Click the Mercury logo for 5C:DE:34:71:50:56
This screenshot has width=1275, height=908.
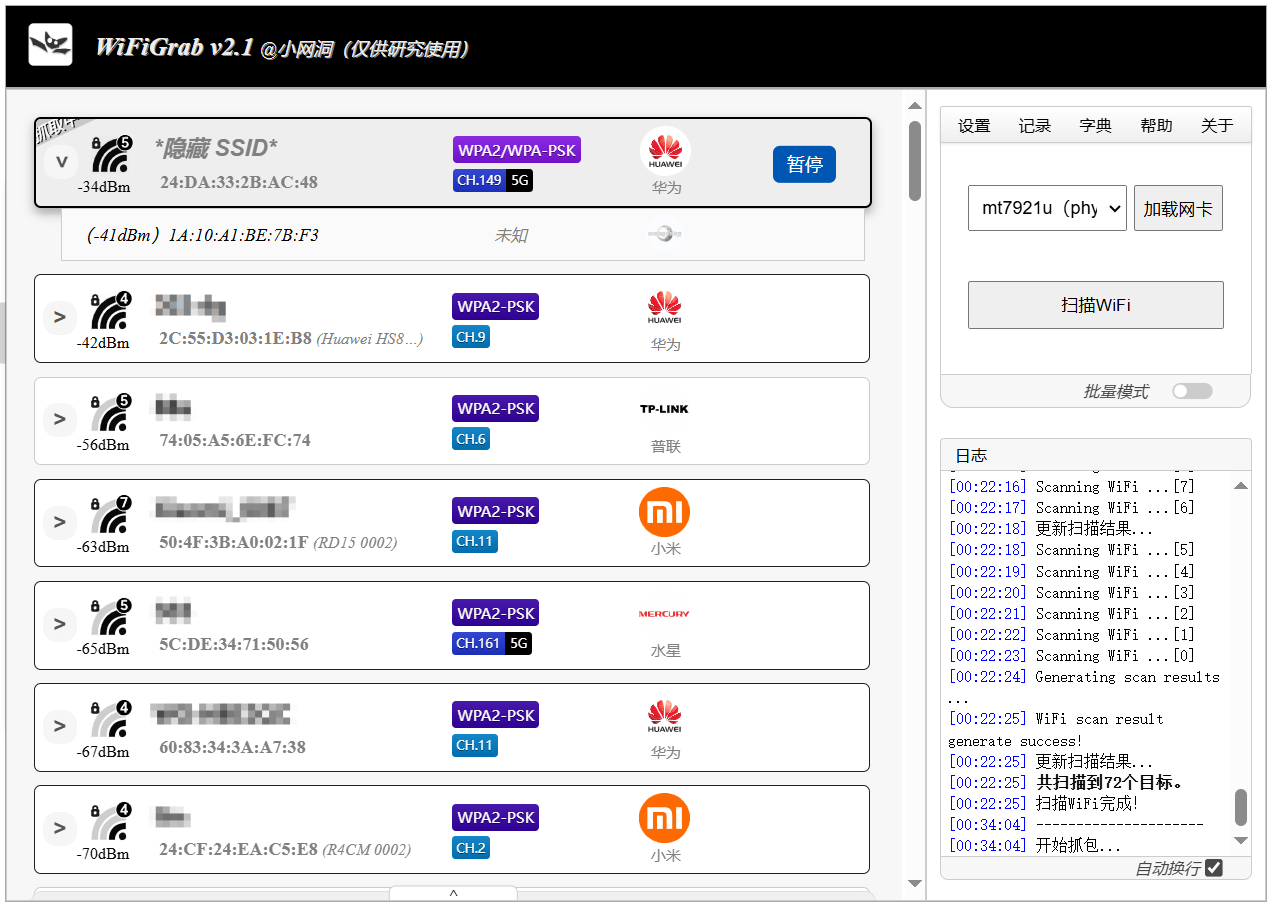[x=665, y=614]
